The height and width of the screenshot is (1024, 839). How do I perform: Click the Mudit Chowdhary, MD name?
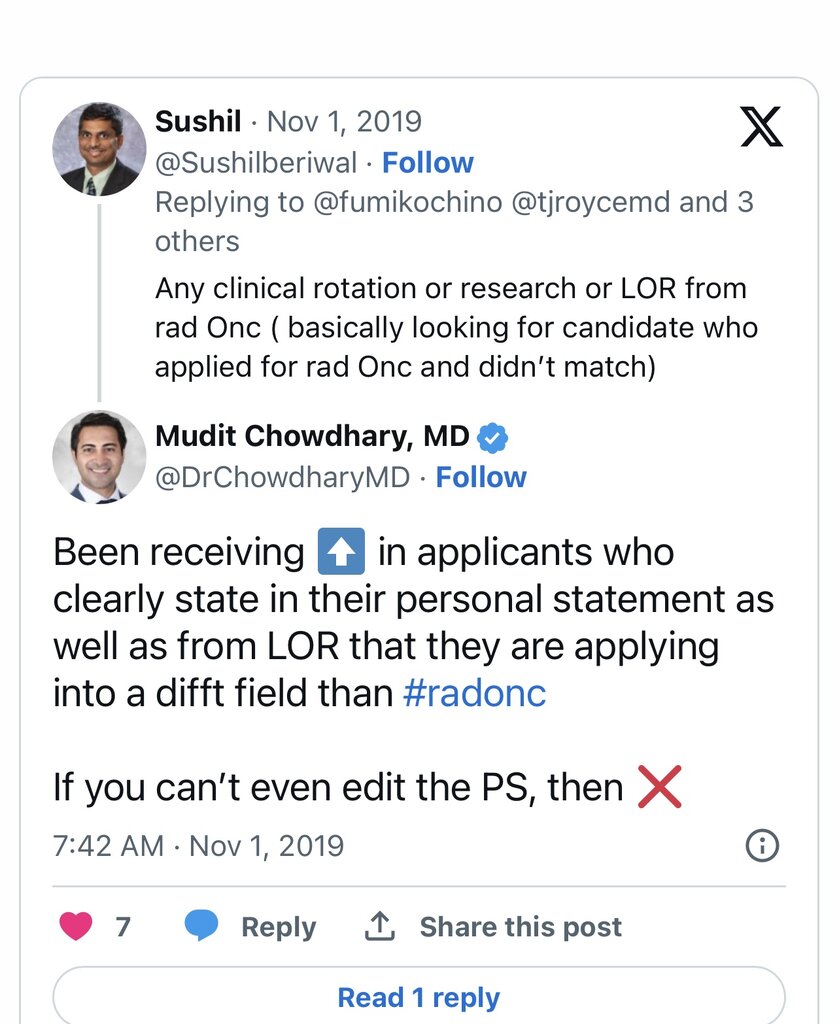coord(312,437)
